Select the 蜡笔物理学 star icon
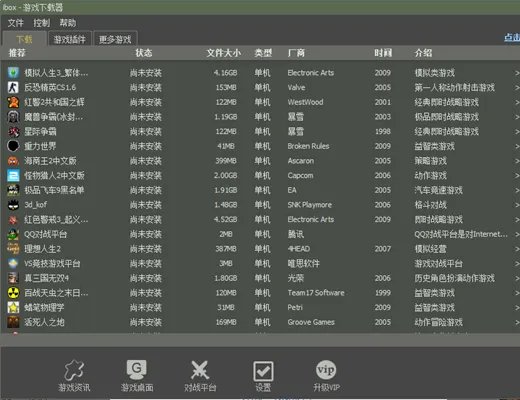 point(13,307)
